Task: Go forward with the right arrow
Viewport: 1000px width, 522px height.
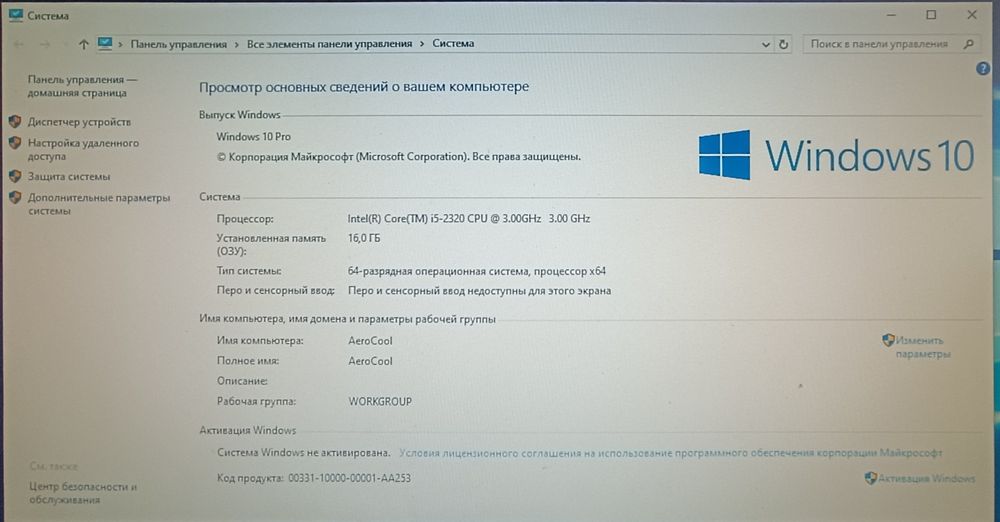Action: coord(45,44)
